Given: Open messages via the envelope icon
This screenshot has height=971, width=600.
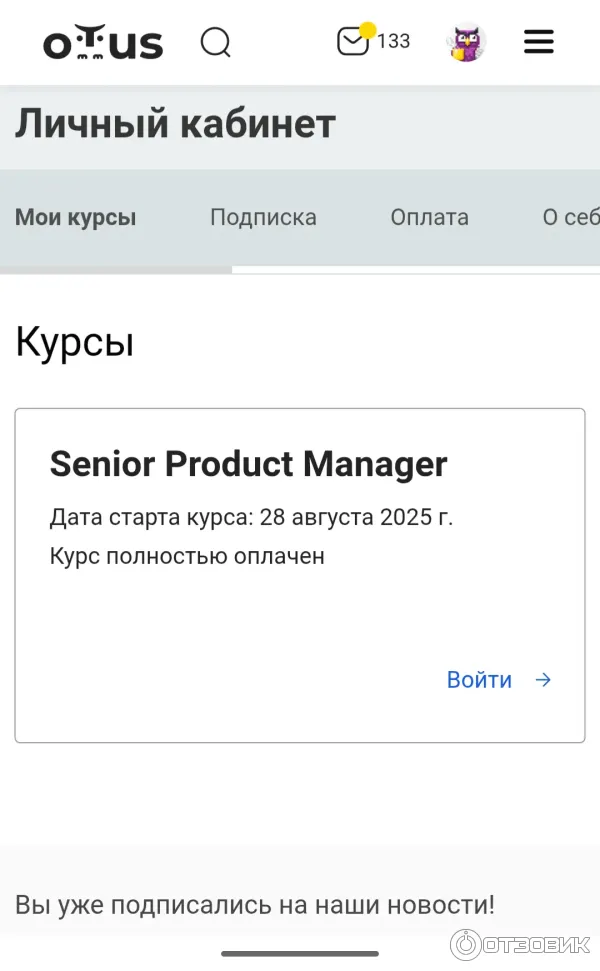Looking at the screenshot, I should [352, 42].
